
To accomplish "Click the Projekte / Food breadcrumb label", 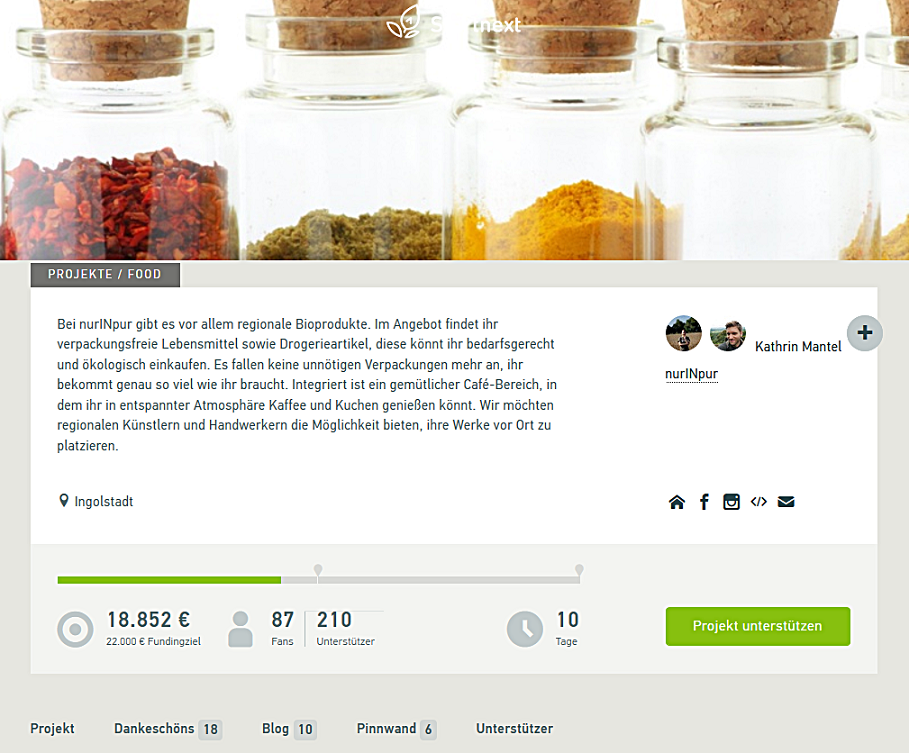I will coord(105,274).
